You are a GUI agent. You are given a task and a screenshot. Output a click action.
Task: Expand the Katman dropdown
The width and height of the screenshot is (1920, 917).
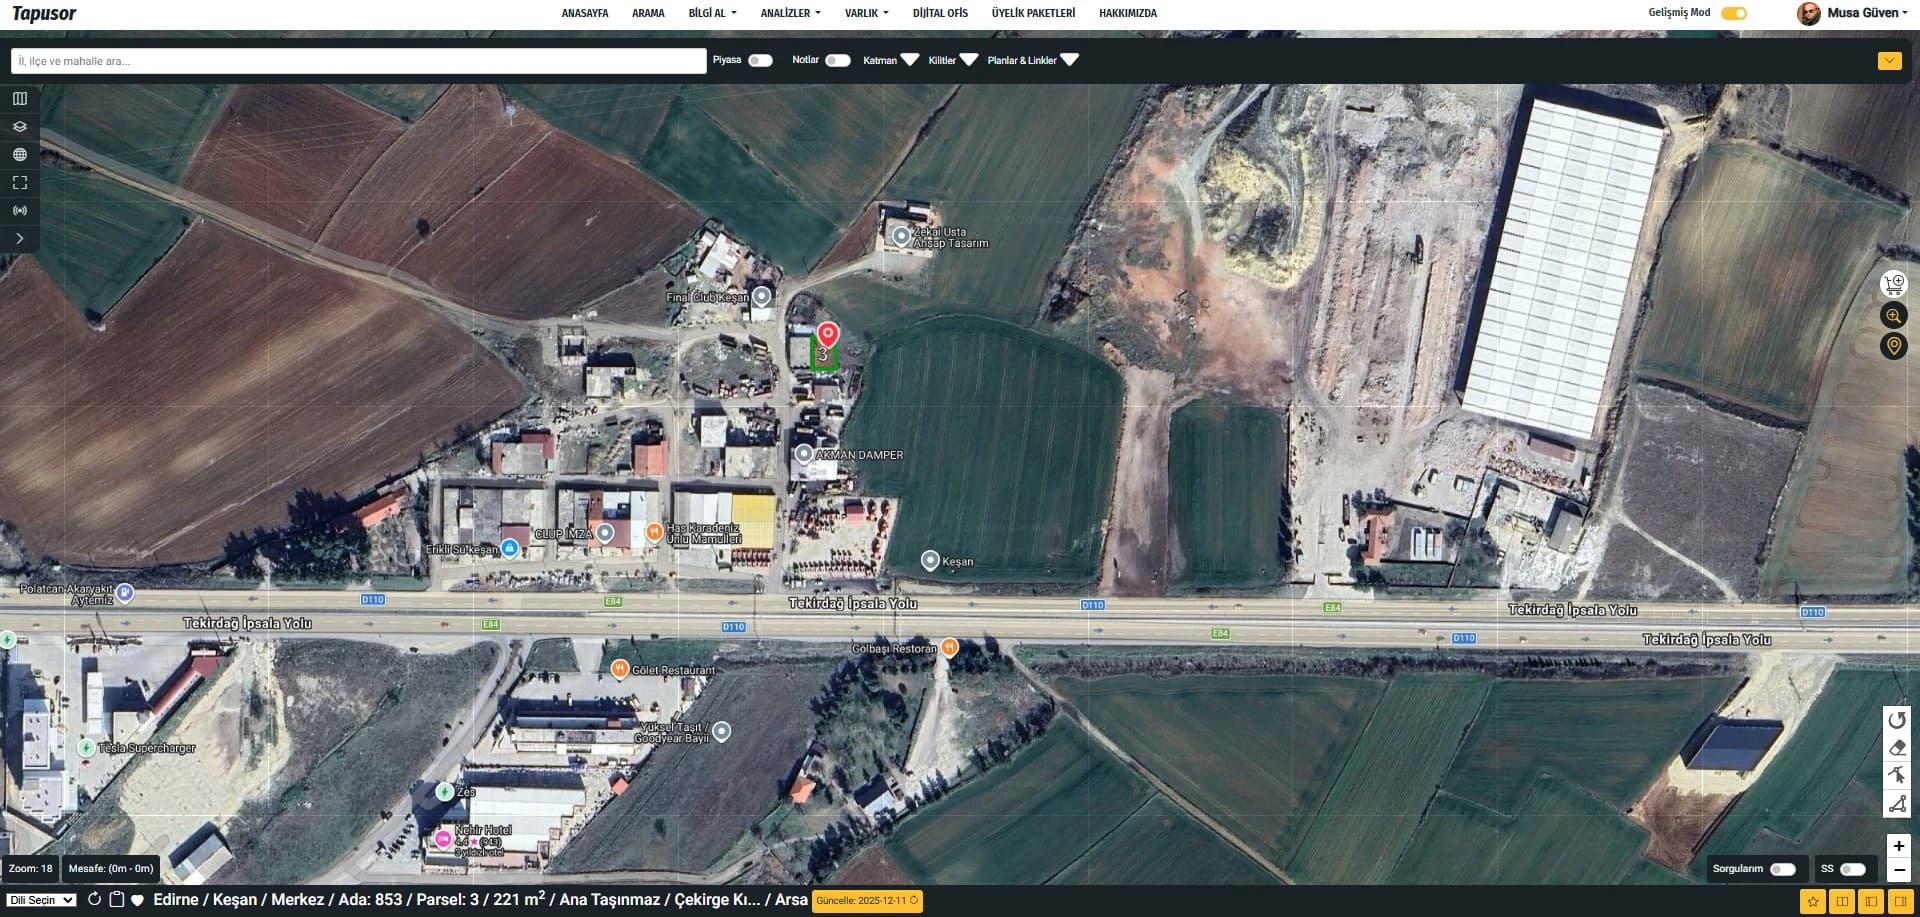[x=891, y=60]
